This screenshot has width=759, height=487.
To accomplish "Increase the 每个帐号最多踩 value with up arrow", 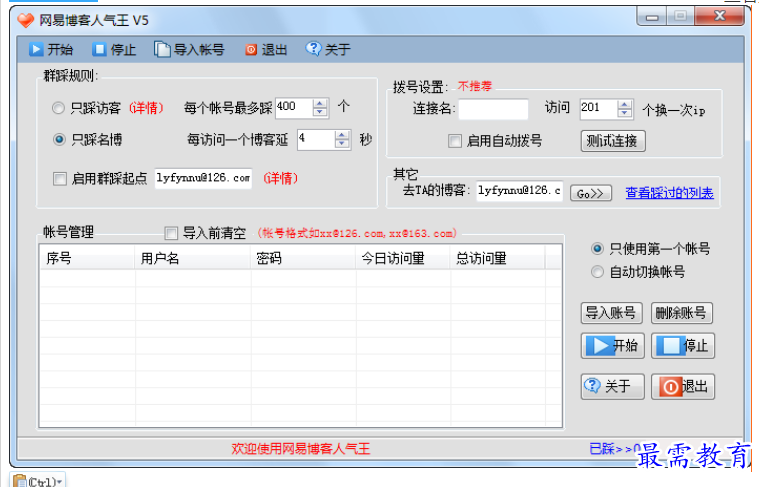I will pyautogui.click(x=320, y=103).
